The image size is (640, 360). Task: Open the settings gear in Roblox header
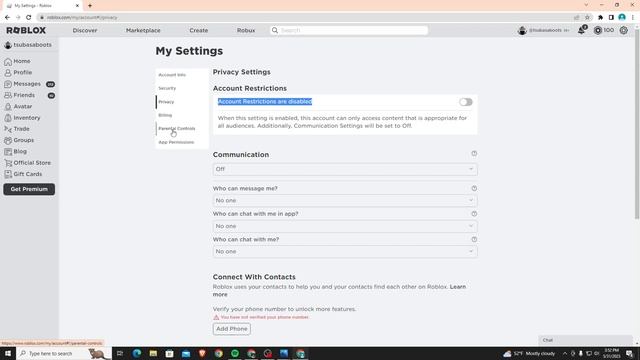coord(623,30)
